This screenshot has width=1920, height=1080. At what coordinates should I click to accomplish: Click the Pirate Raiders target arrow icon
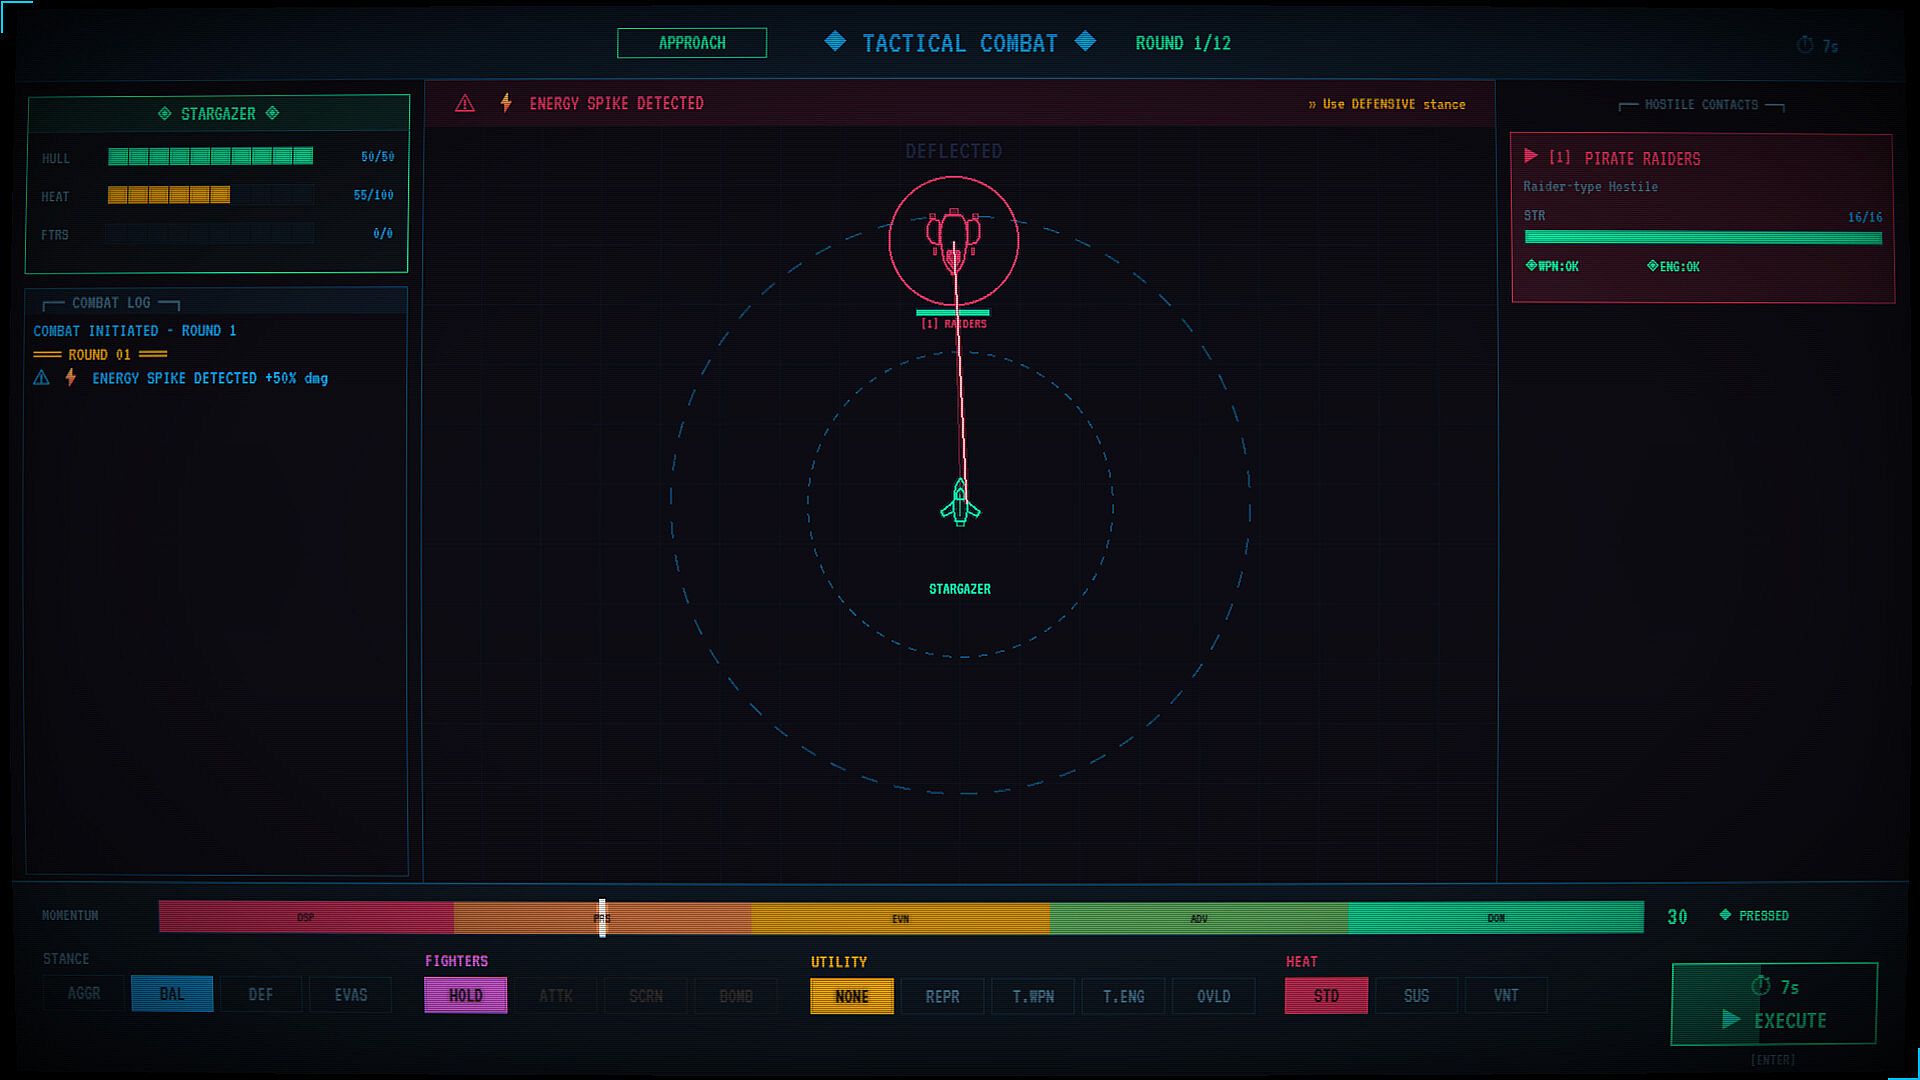(x=1530, y=156)
